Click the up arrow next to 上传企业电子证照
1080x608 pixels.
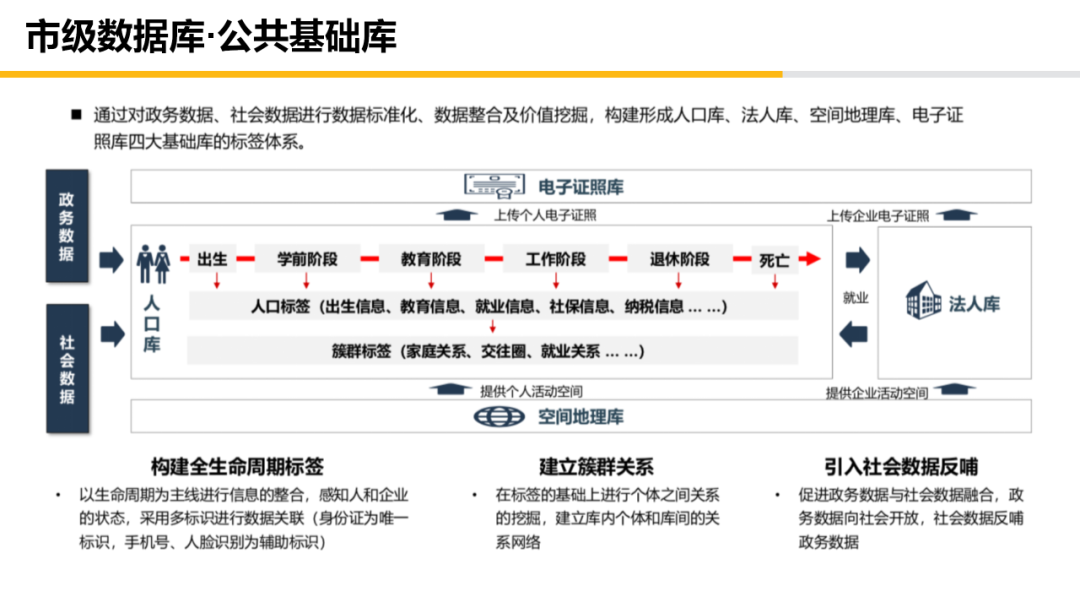[x=957, y=216]
